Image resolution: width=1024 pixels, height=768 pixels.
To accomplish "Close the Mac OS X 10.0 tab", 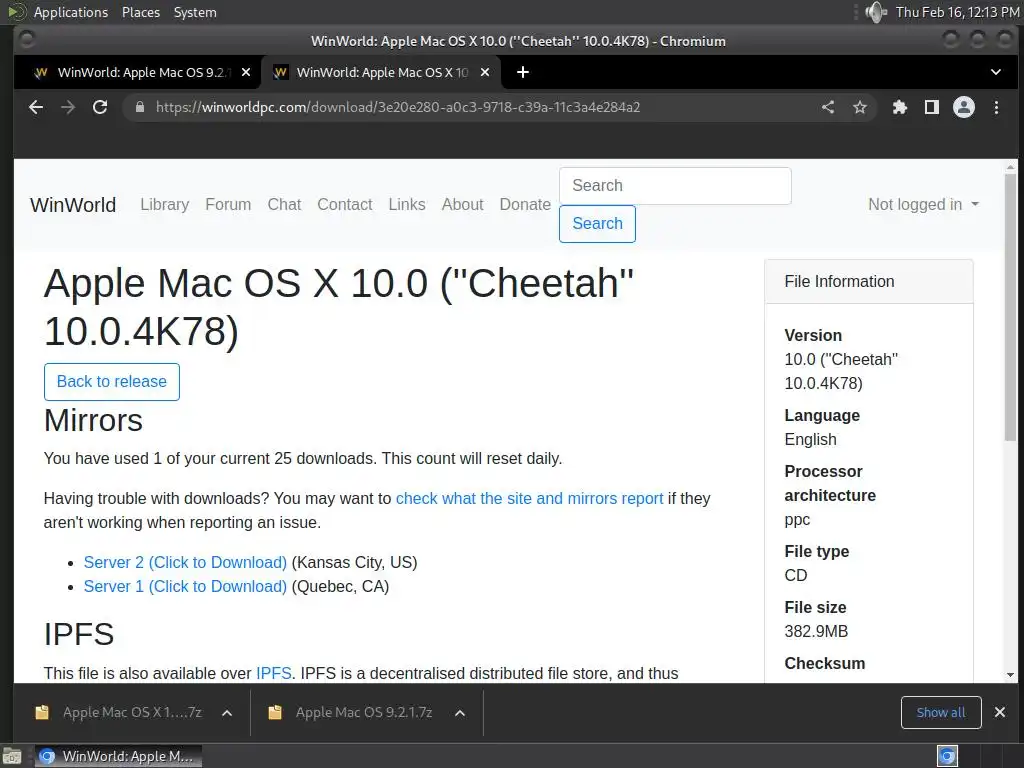I will click(485, 72).
